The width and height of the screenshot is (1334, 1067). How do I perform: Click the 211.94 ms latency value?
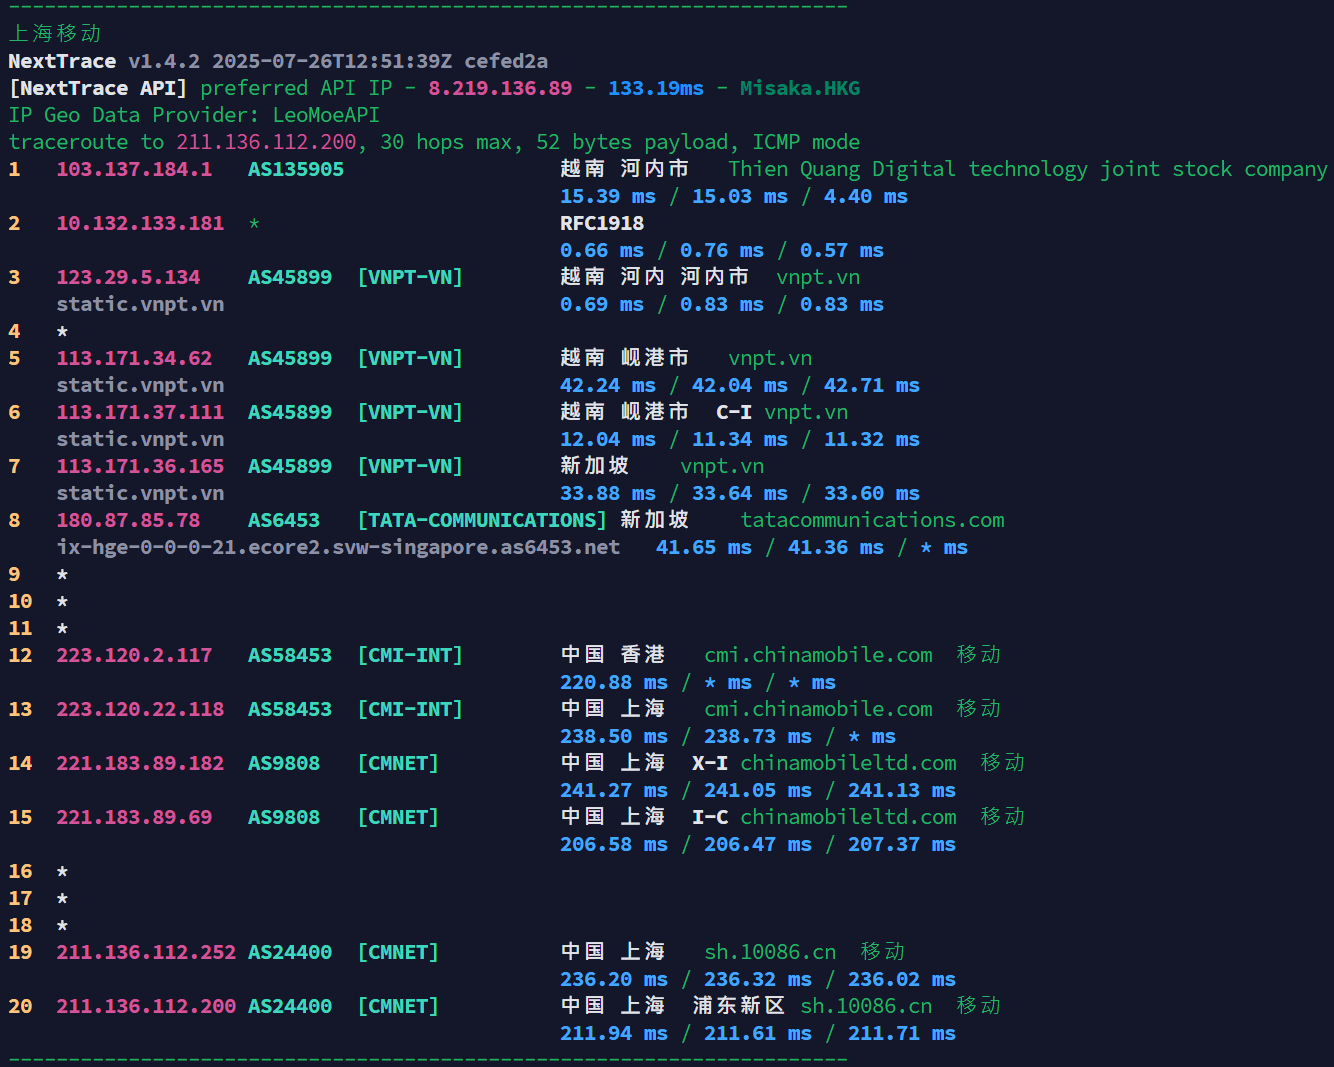pos(614,1033)
